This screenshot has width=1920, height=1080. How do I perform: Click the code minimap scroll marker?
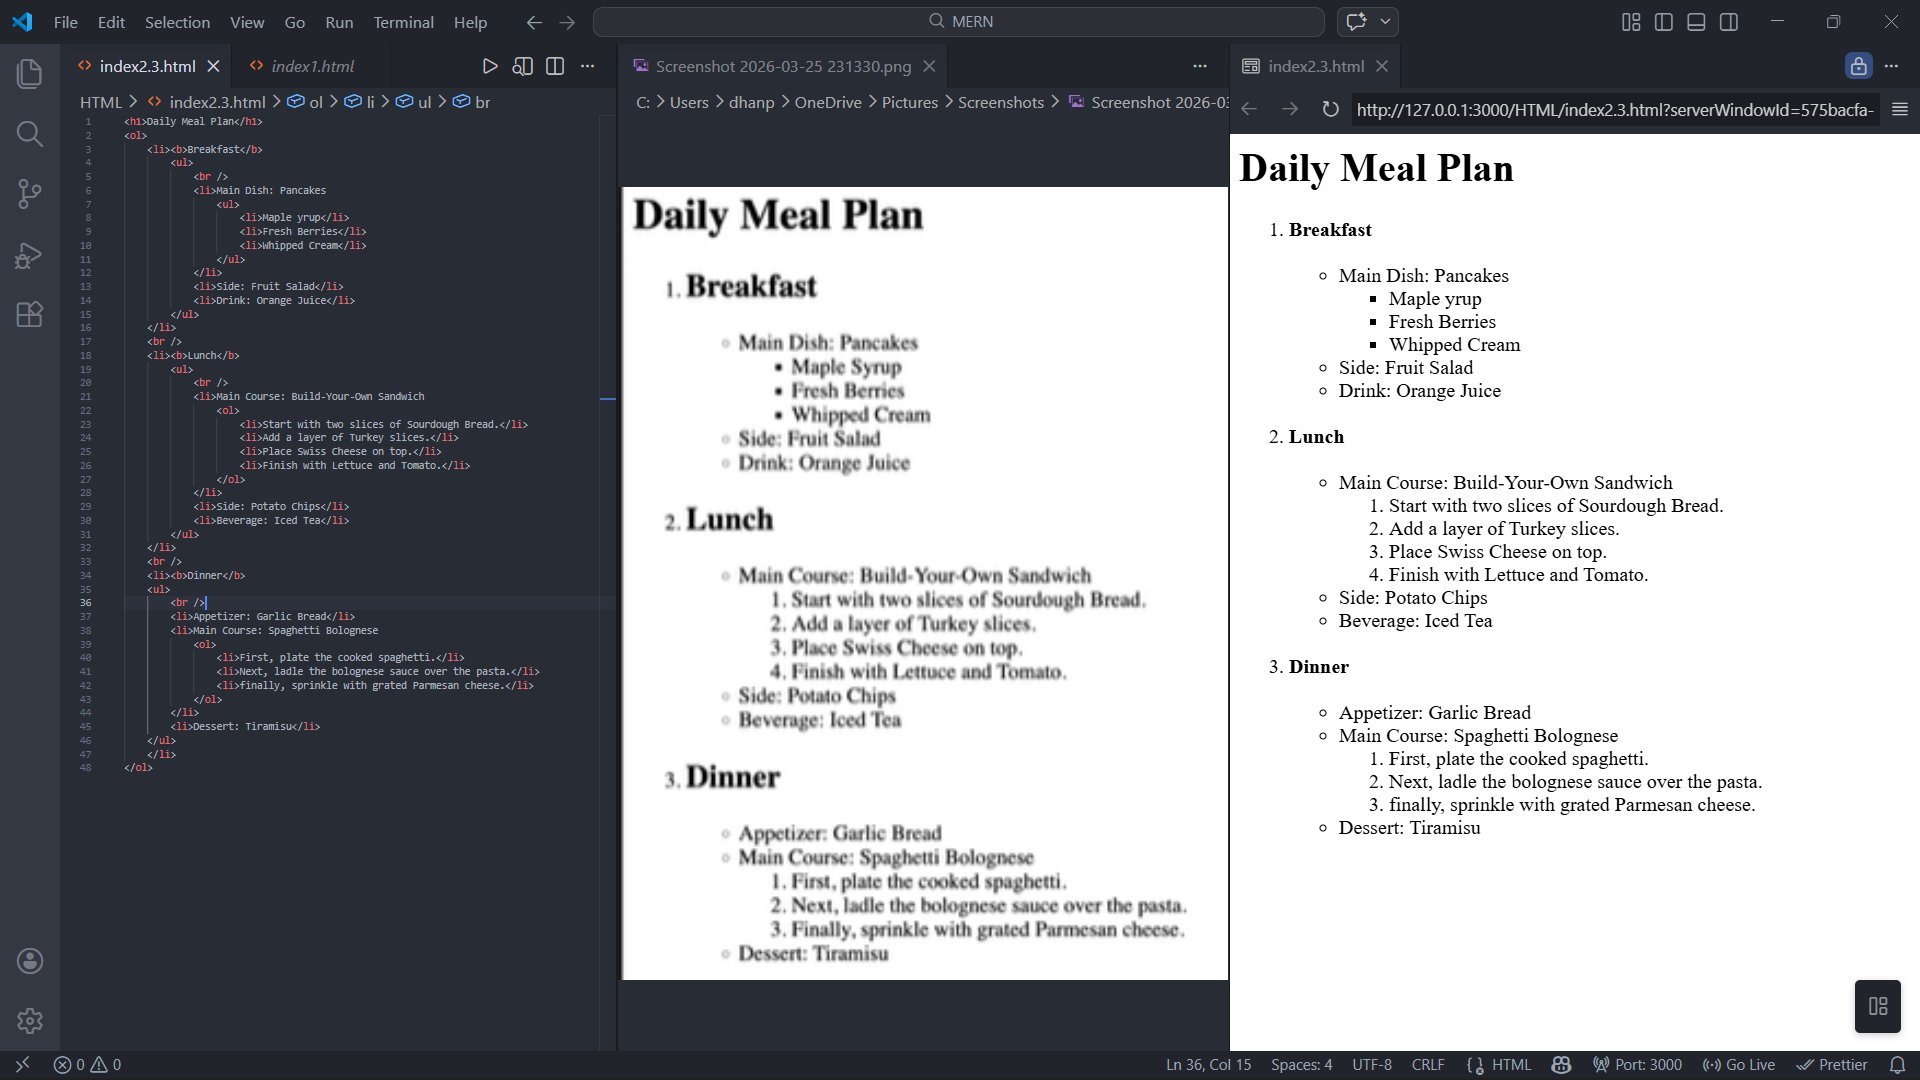point(608,399)
